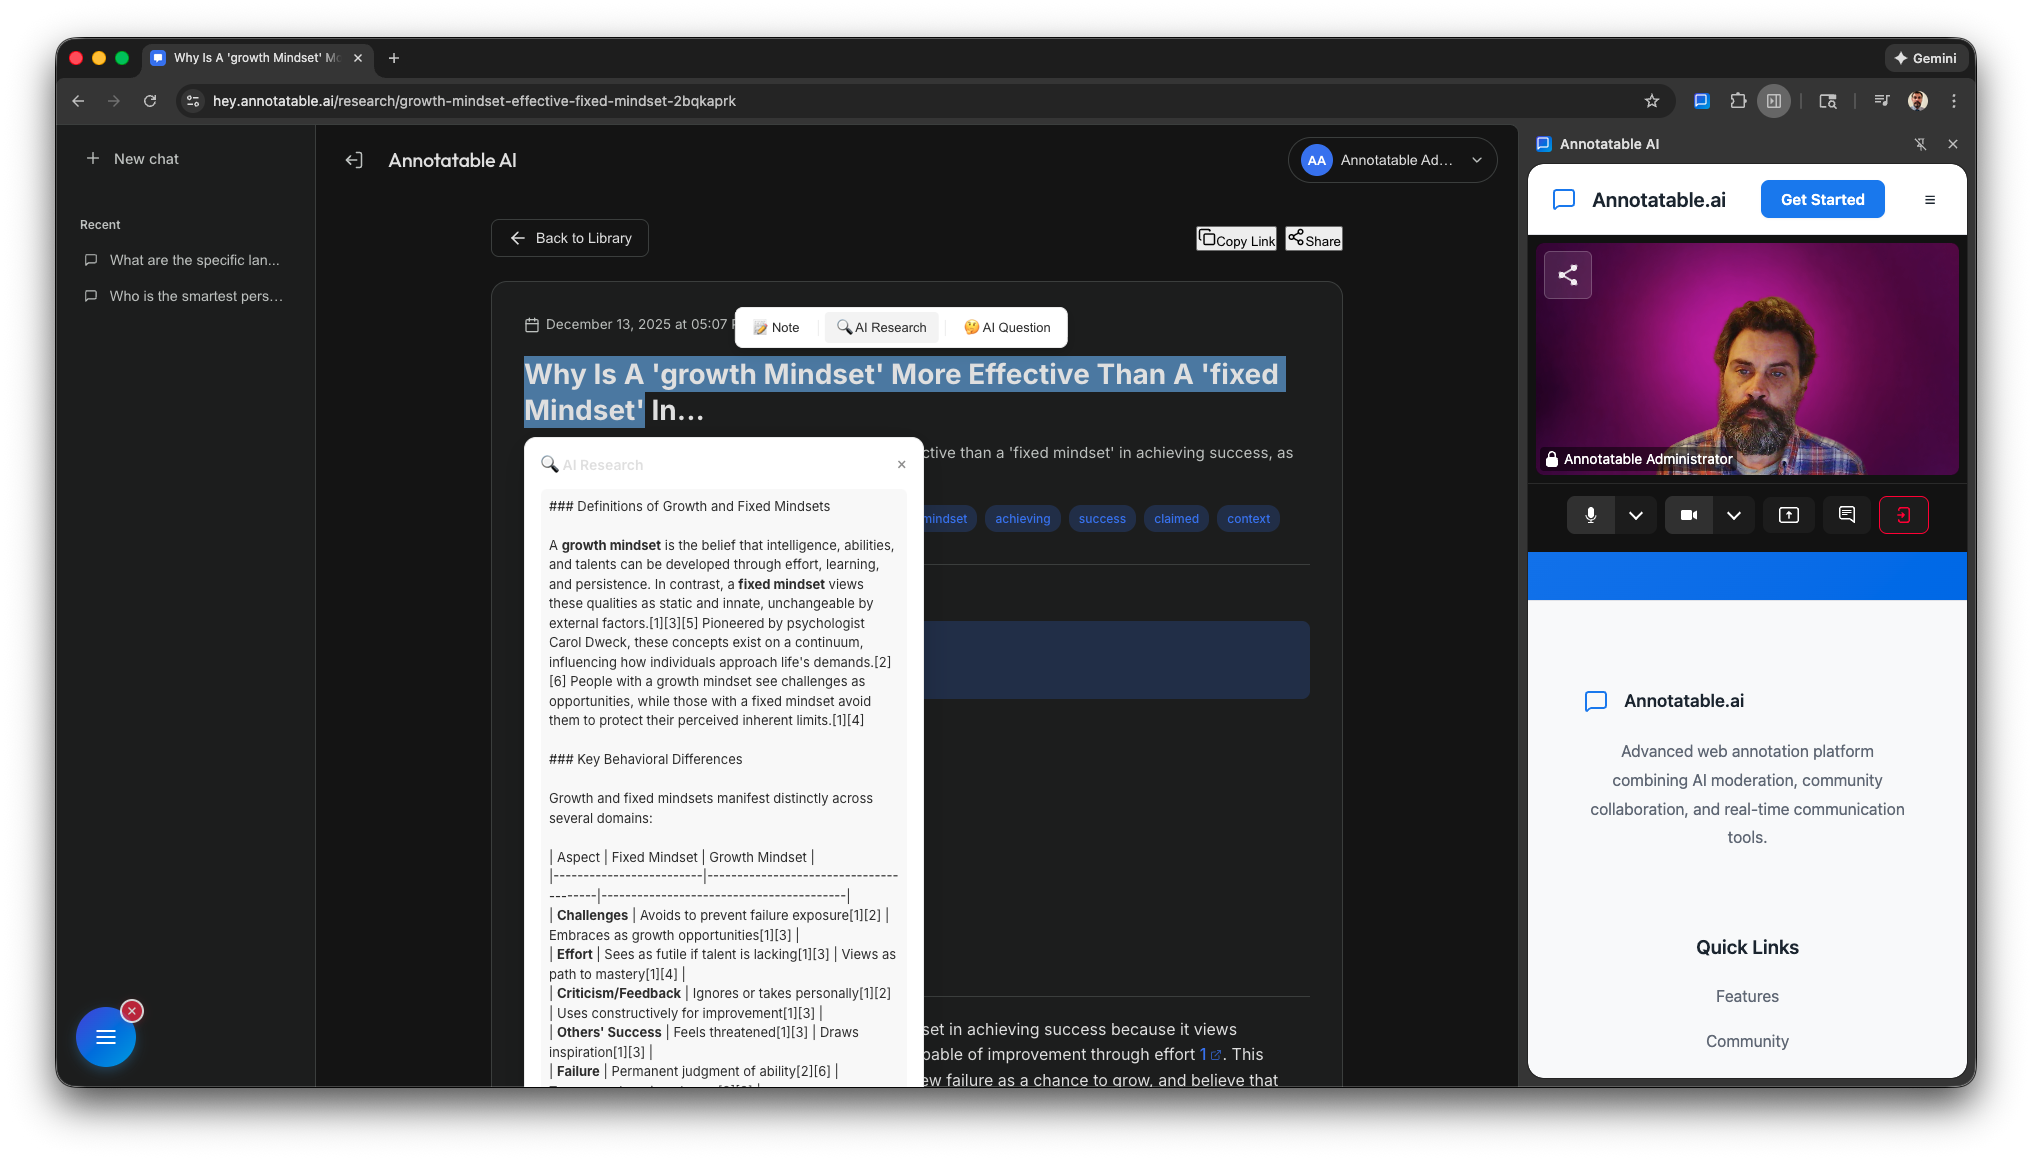Expand the microphone options chevron
The image size is (2032, 1161).
click(1637, 515)
